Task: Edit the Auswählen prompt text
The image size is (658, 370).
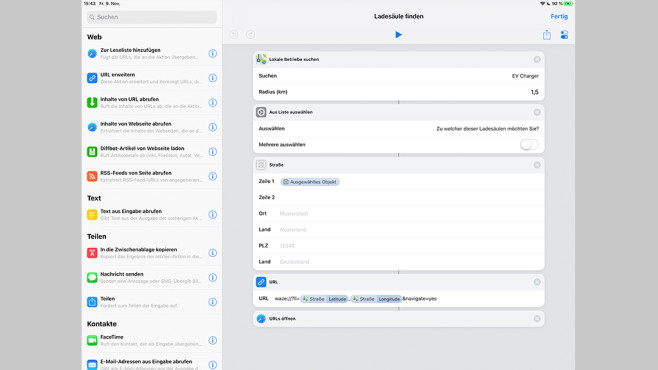Action: [x=487, y=129]
